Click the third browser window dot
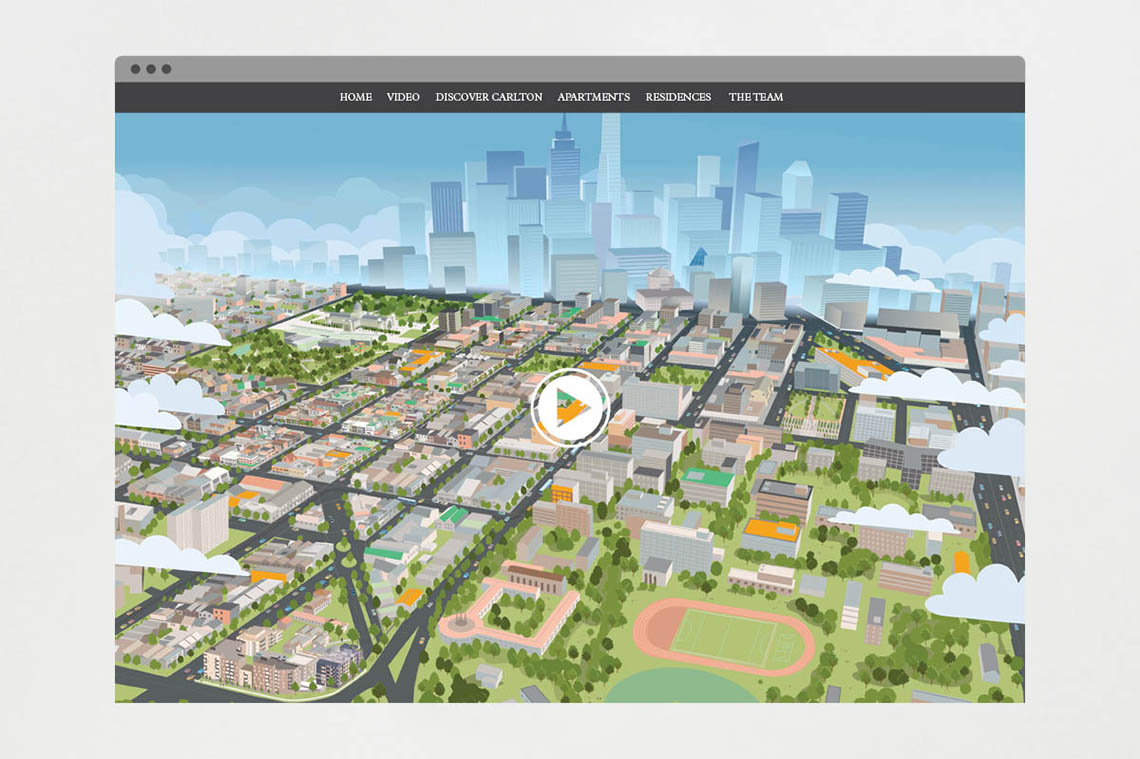Image resolution: width=1140 pixels, height=759 pixels. coord(167,69)
